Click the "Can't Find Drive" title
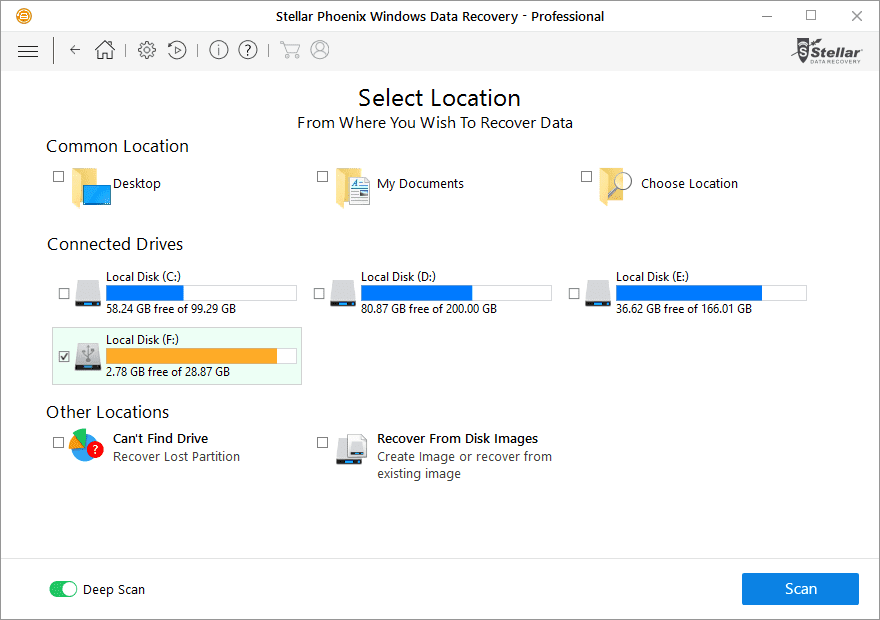 tap(161, 438)
